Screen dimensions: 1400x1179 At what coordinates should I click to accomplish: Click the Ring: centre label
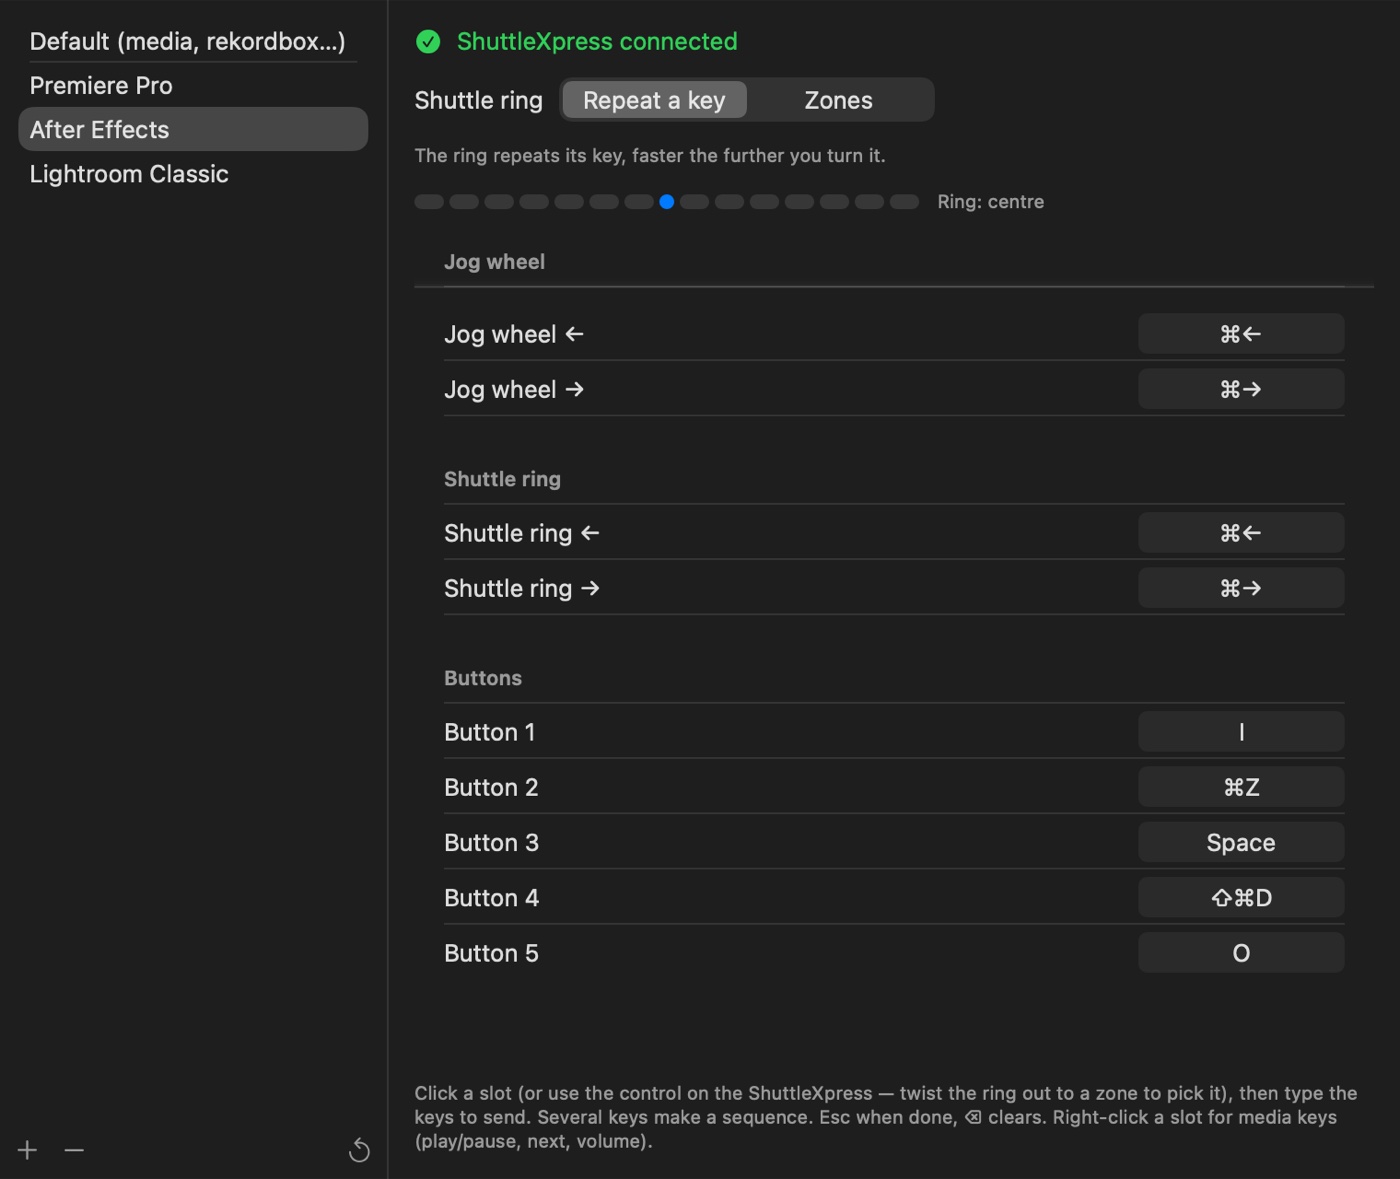[990, 202]
